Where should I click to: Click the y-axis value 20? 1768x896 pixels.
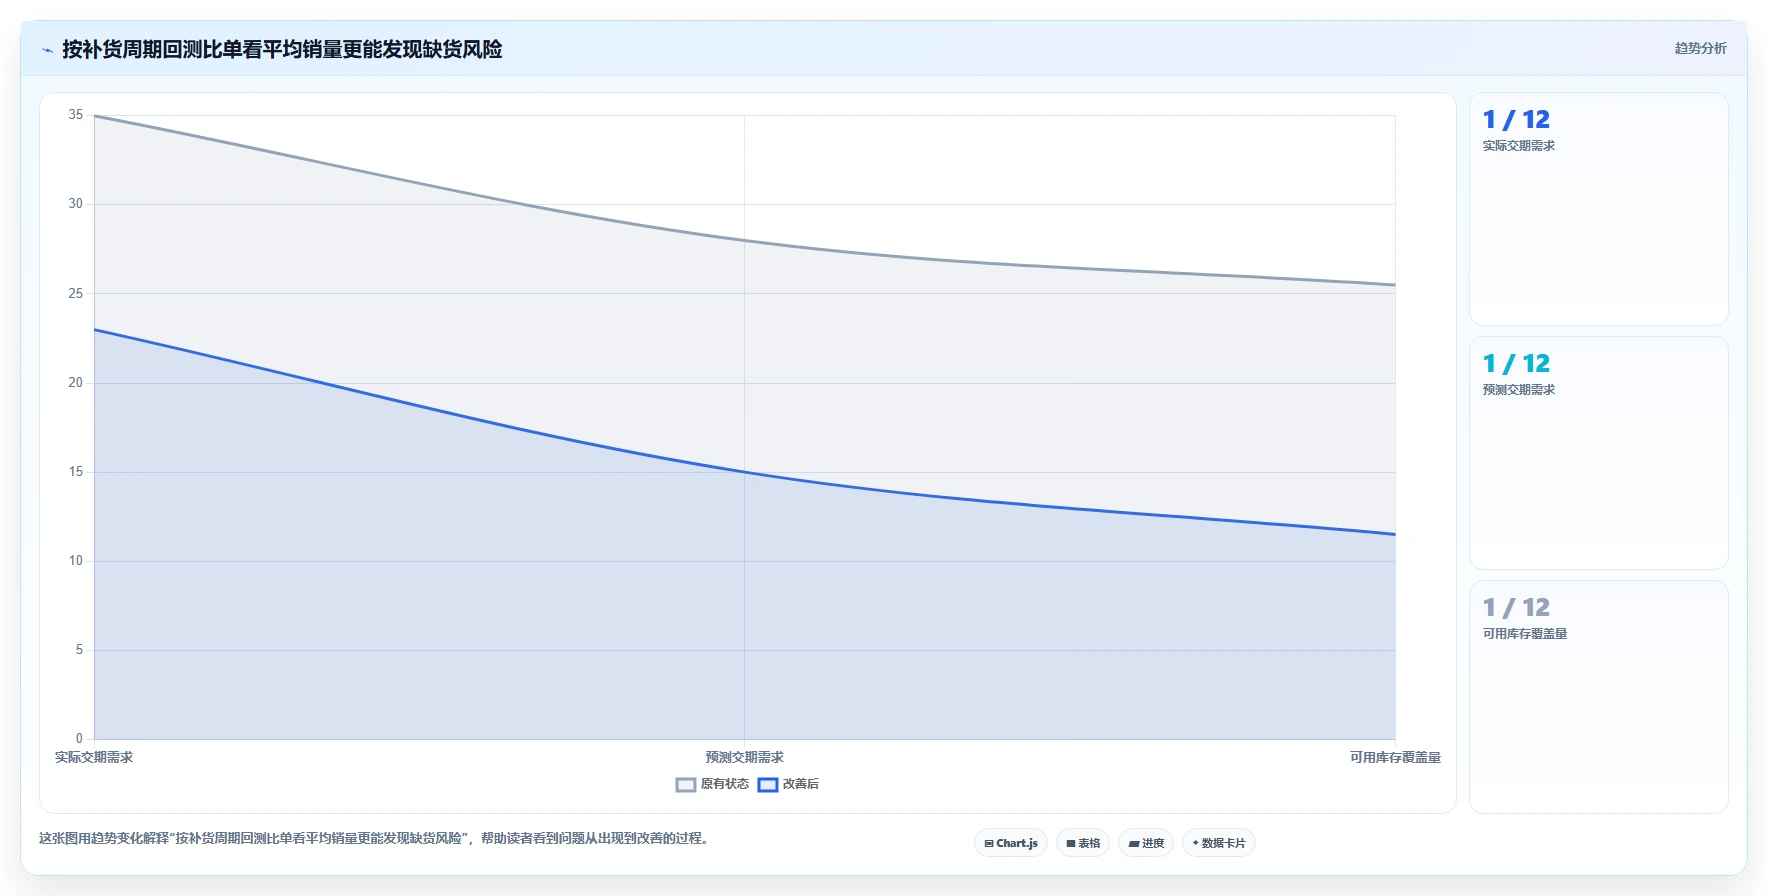click(76, 383)
